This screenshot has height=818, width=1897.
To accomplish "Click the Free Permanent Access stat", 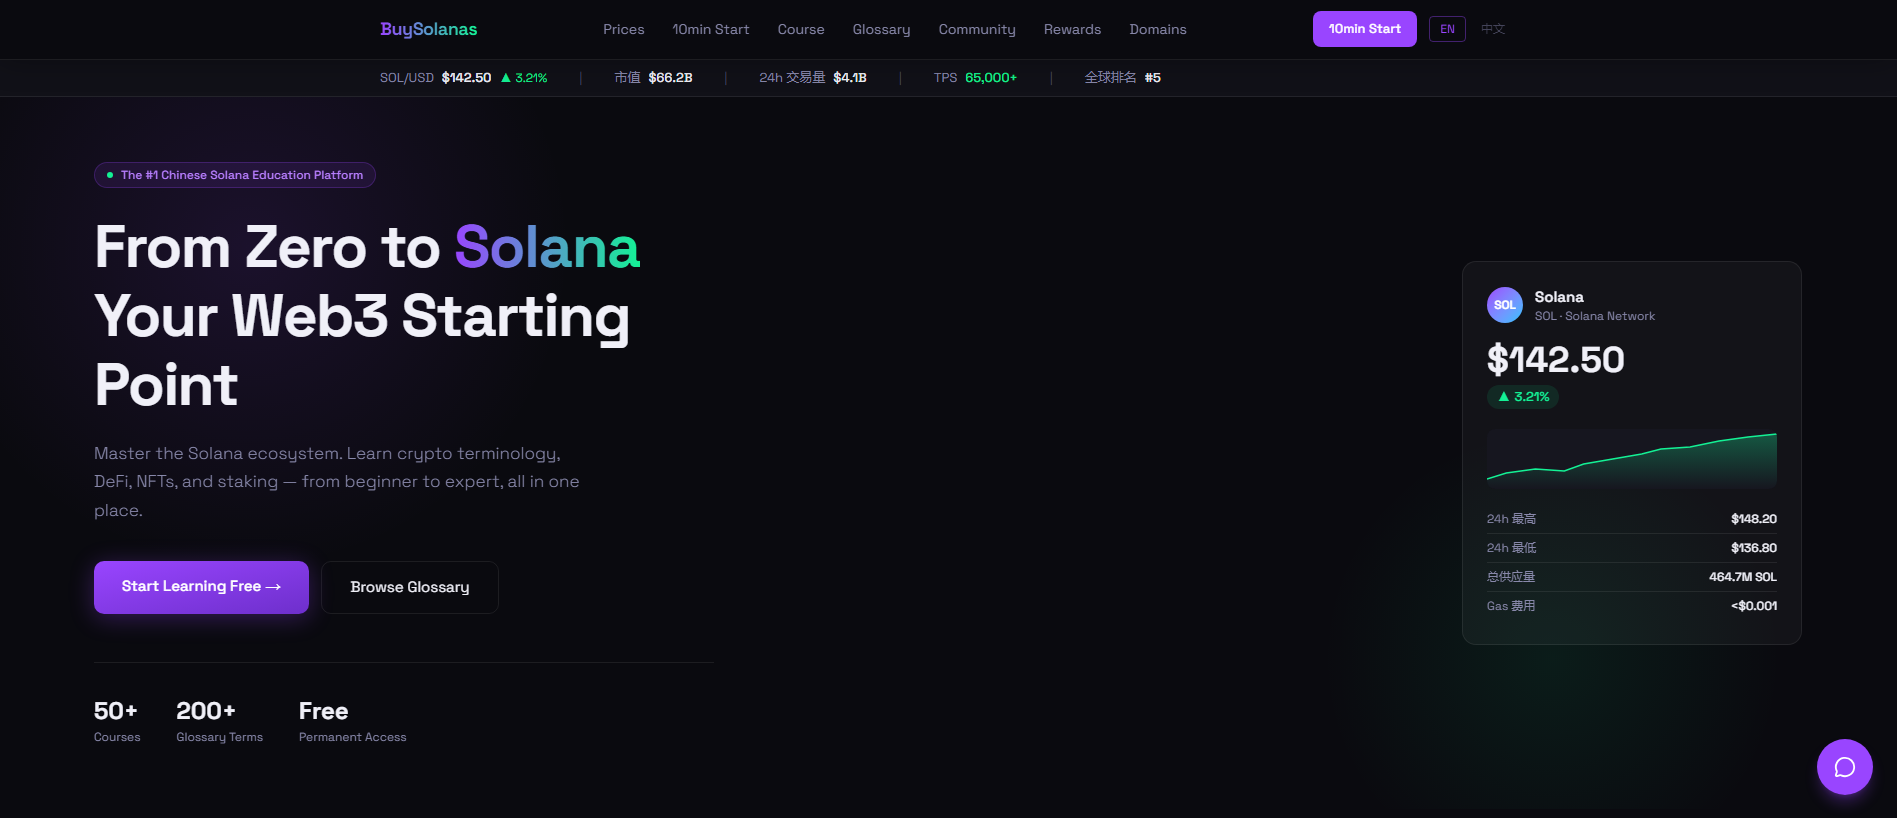I will coord(352,721).
